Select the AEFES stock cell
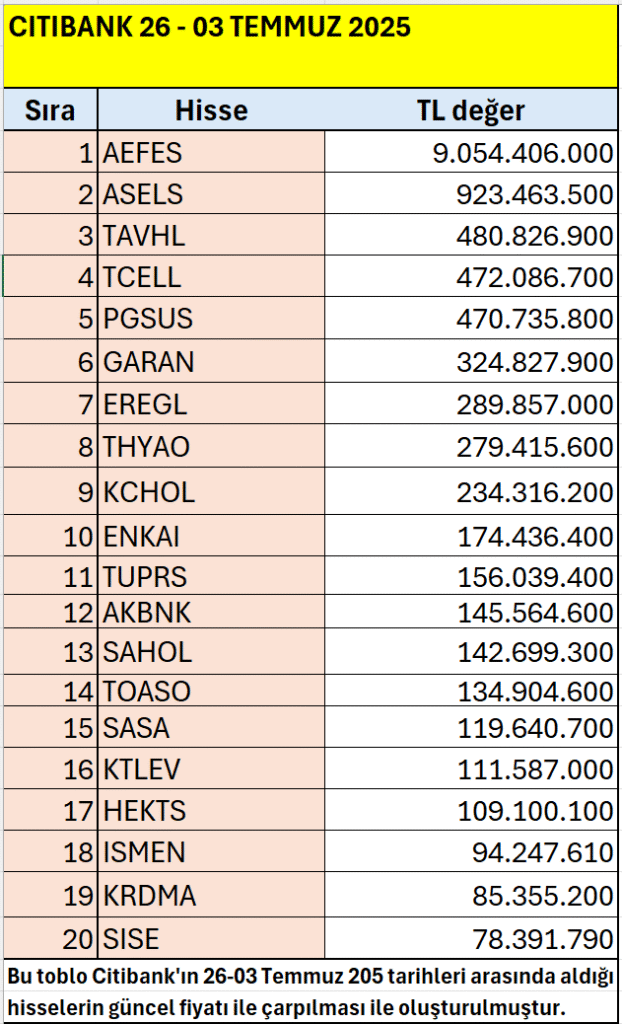Viewport: 622px width, 1024px height. pyautogui.click(x=211, y=152)
